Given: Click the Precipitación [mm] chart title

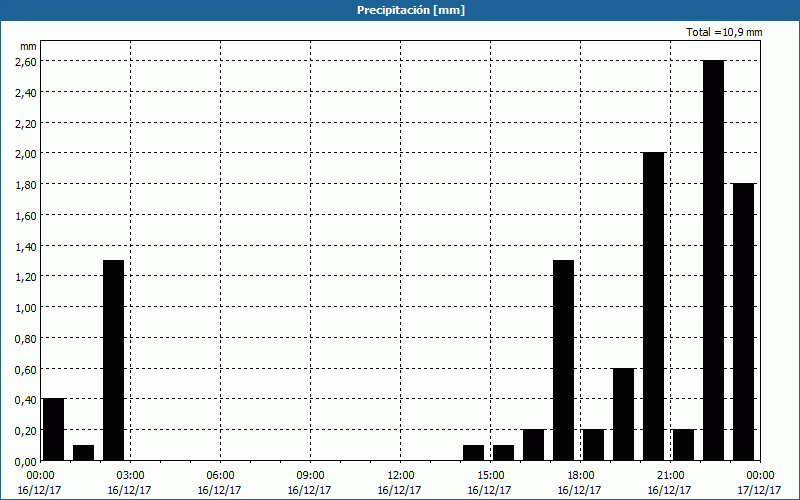Looking at the screenshot, I should pos(411,10).
